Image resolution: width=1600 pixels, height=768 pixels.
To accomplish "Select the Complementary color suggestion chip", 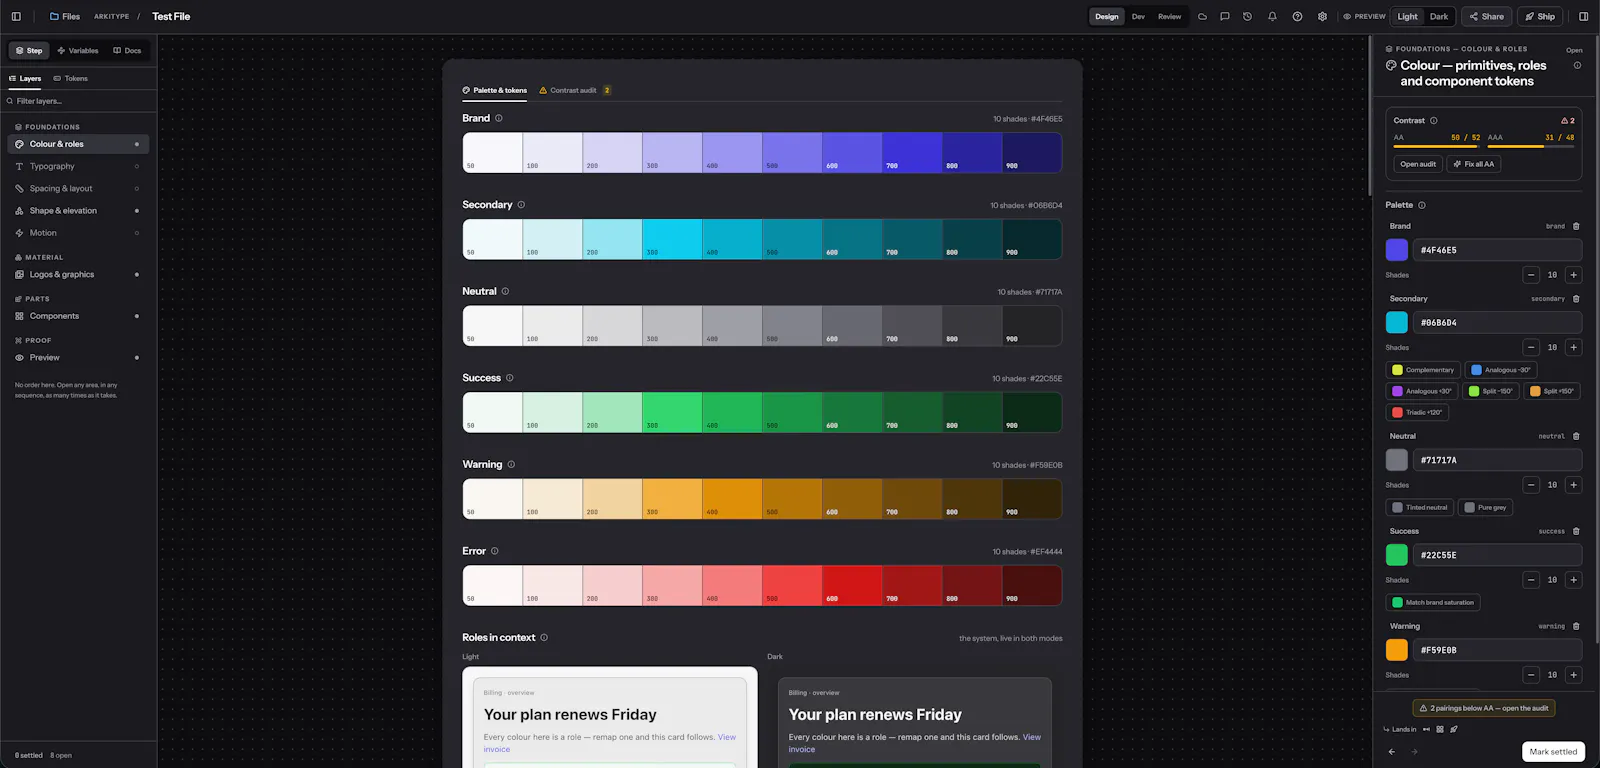I will 1423,370.
